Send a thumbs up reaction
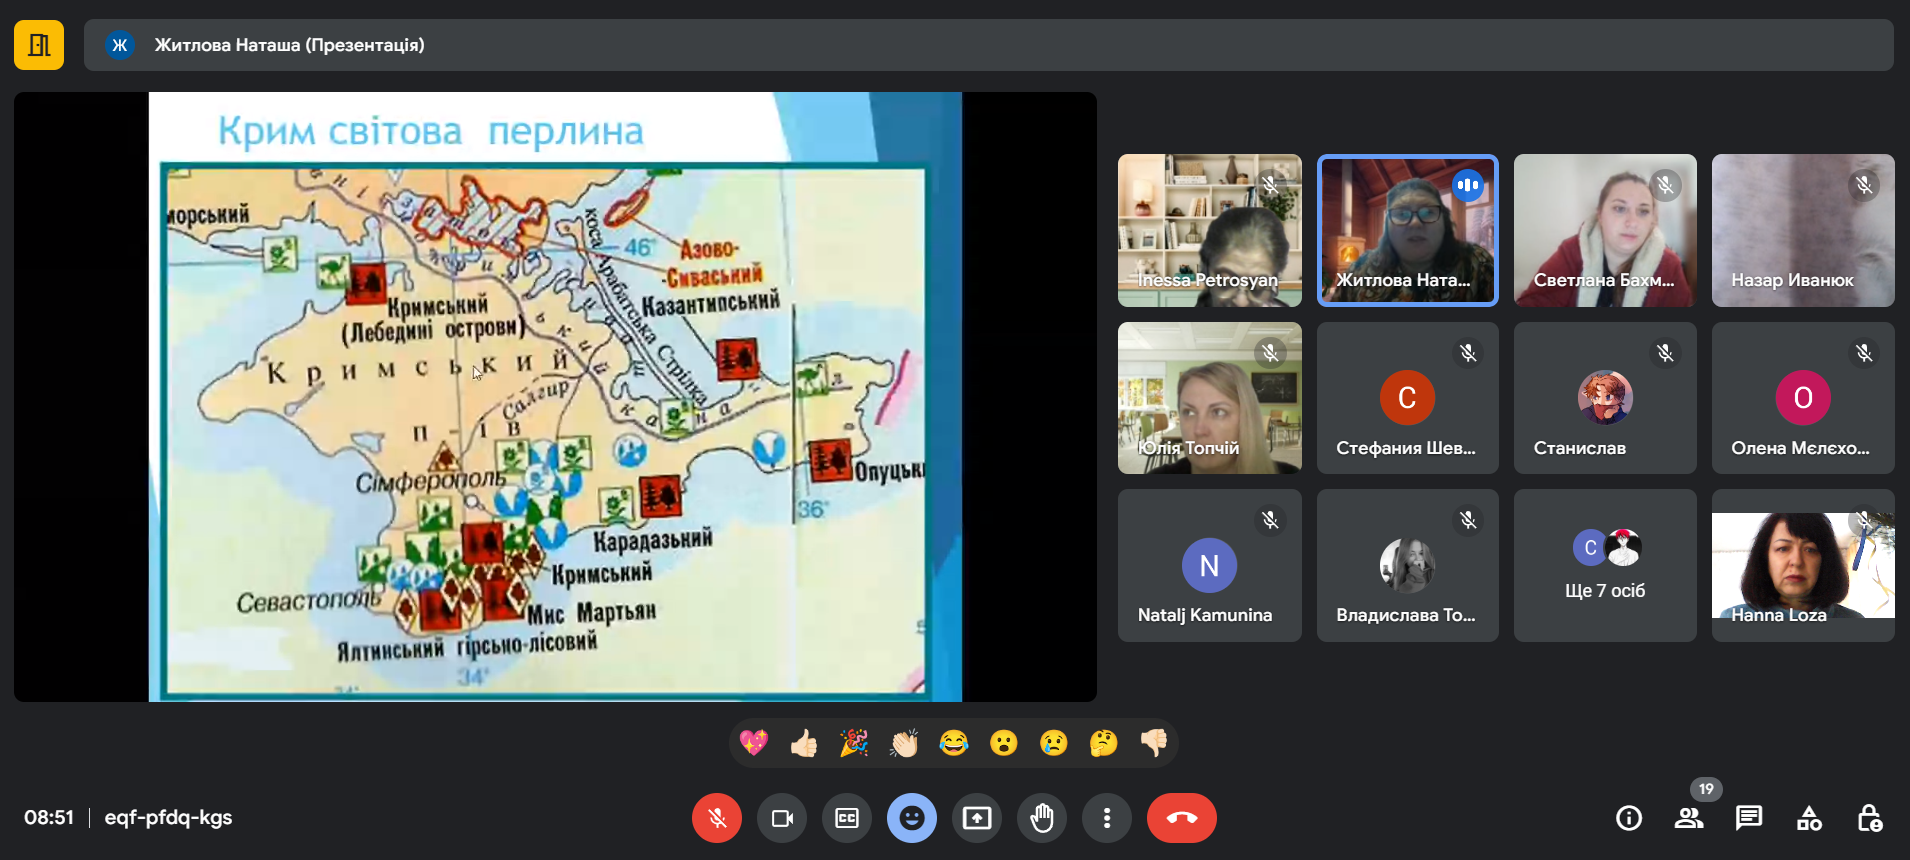 click(x=804, y=743)
